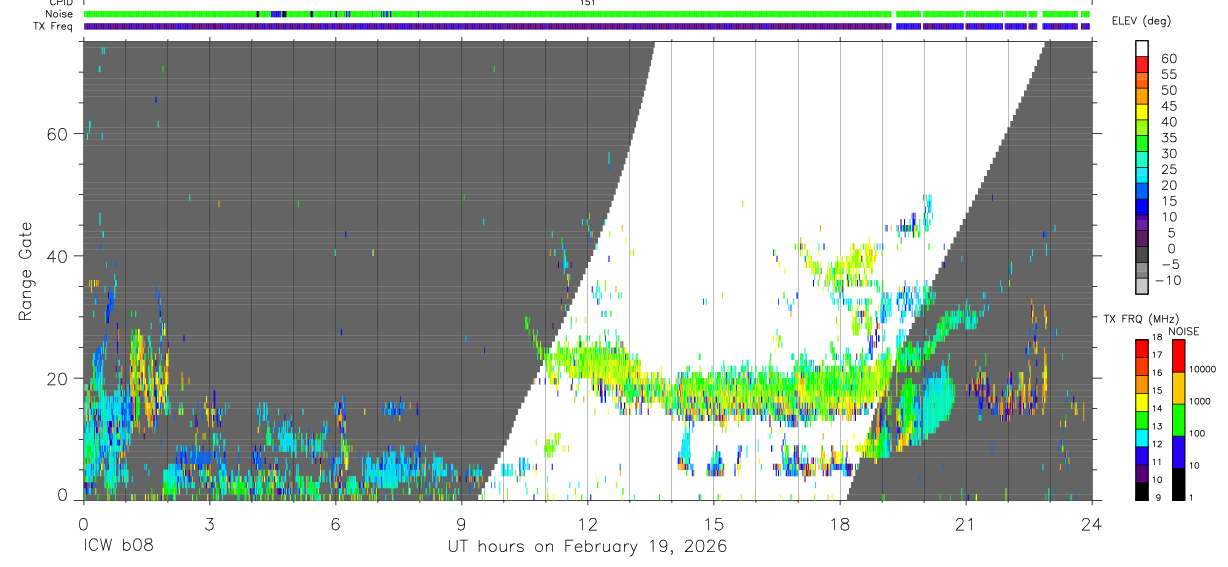Viewport: 1228px width, 567px height.
Task: Click the 'UT hours on February 19, 2026' axis title
Action: [587, 547]
